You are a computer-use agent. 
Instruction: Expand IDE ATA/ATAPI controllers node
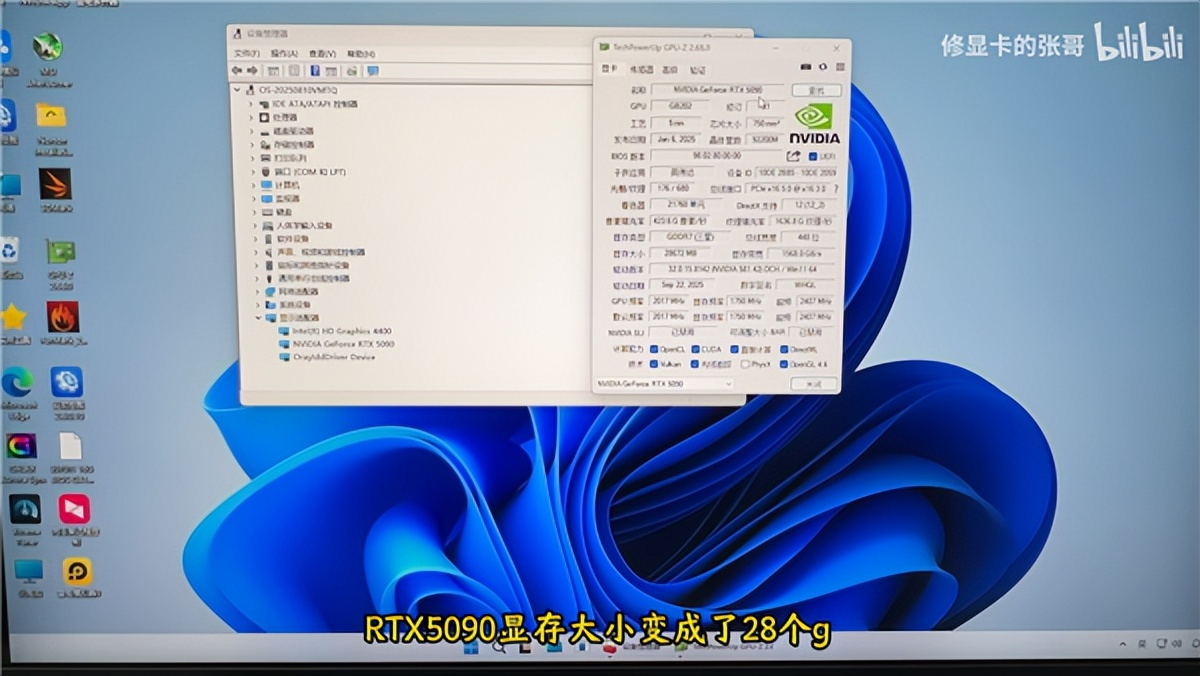pyautogui.click(x=252, y=104)
